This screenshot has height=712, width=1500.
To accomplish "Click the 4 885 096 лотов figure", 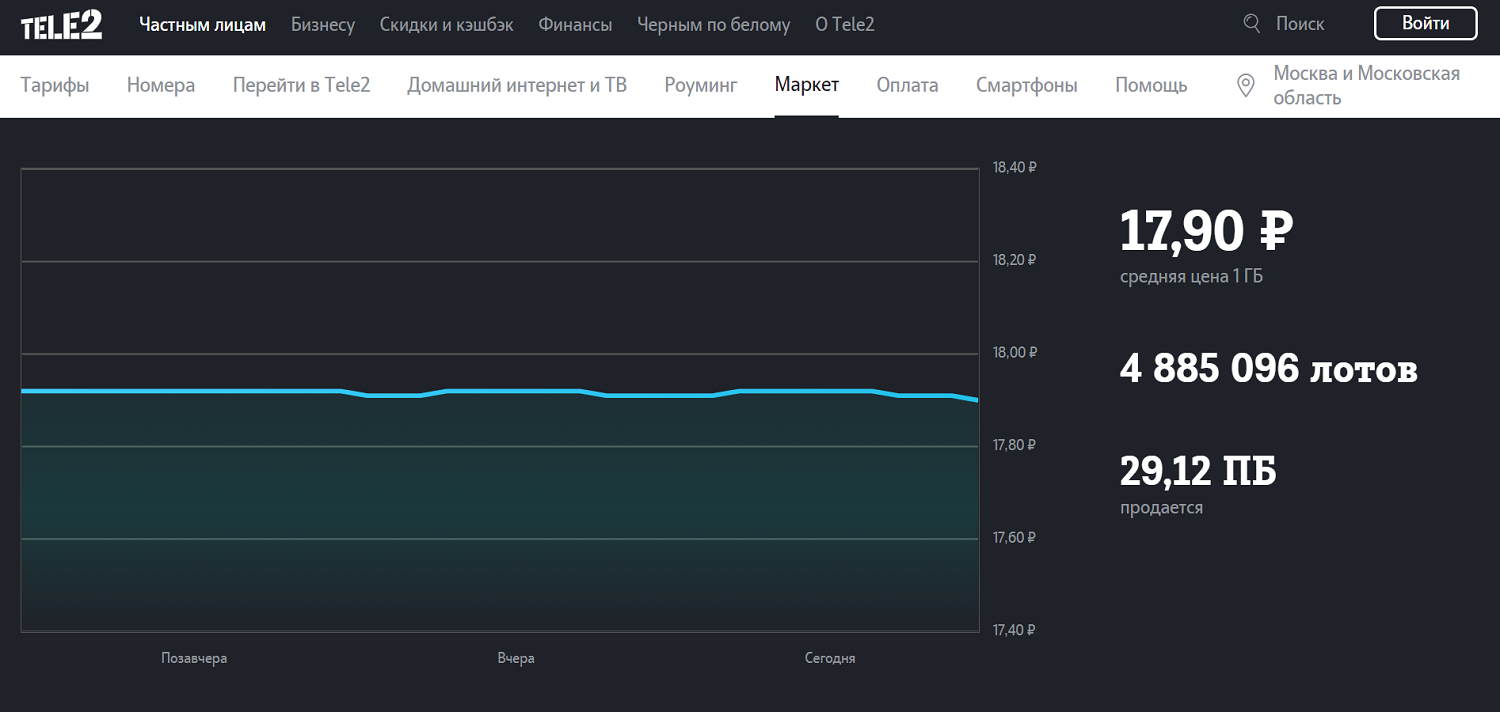I will [x=1269, y=369].
